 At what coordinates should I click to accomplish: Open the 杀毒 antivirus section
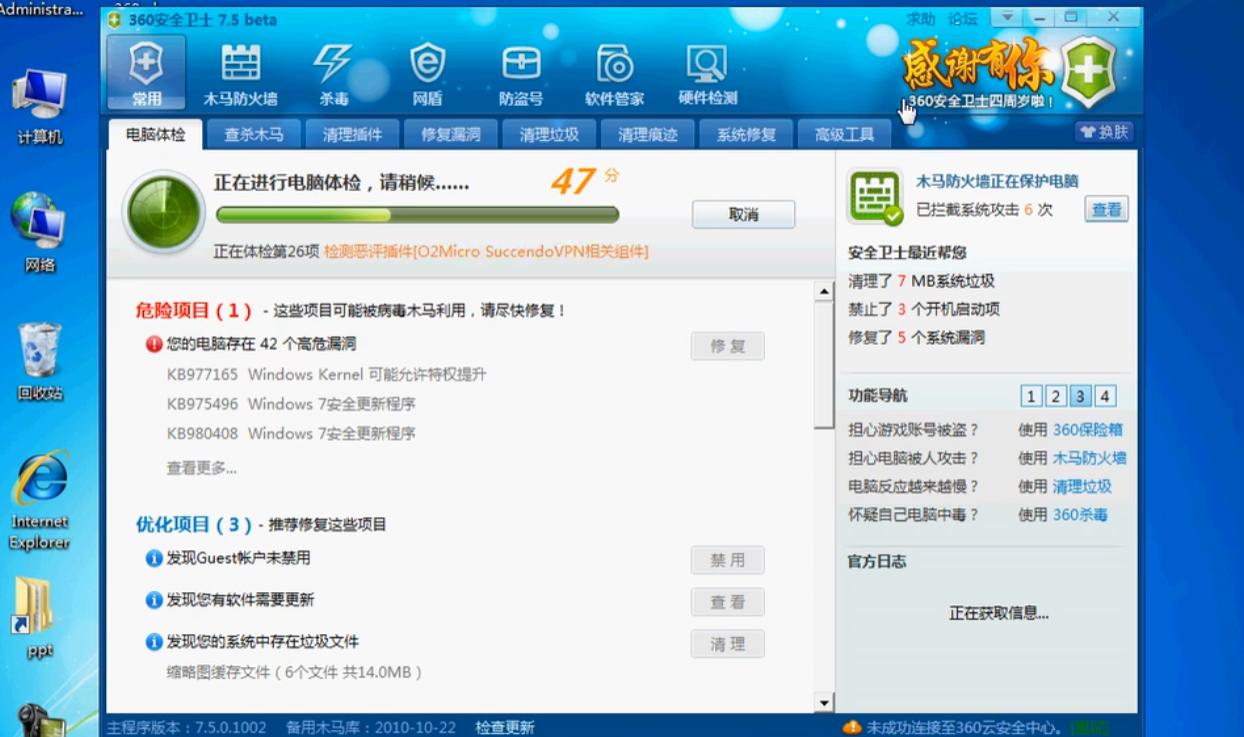(x=334, y=72)
